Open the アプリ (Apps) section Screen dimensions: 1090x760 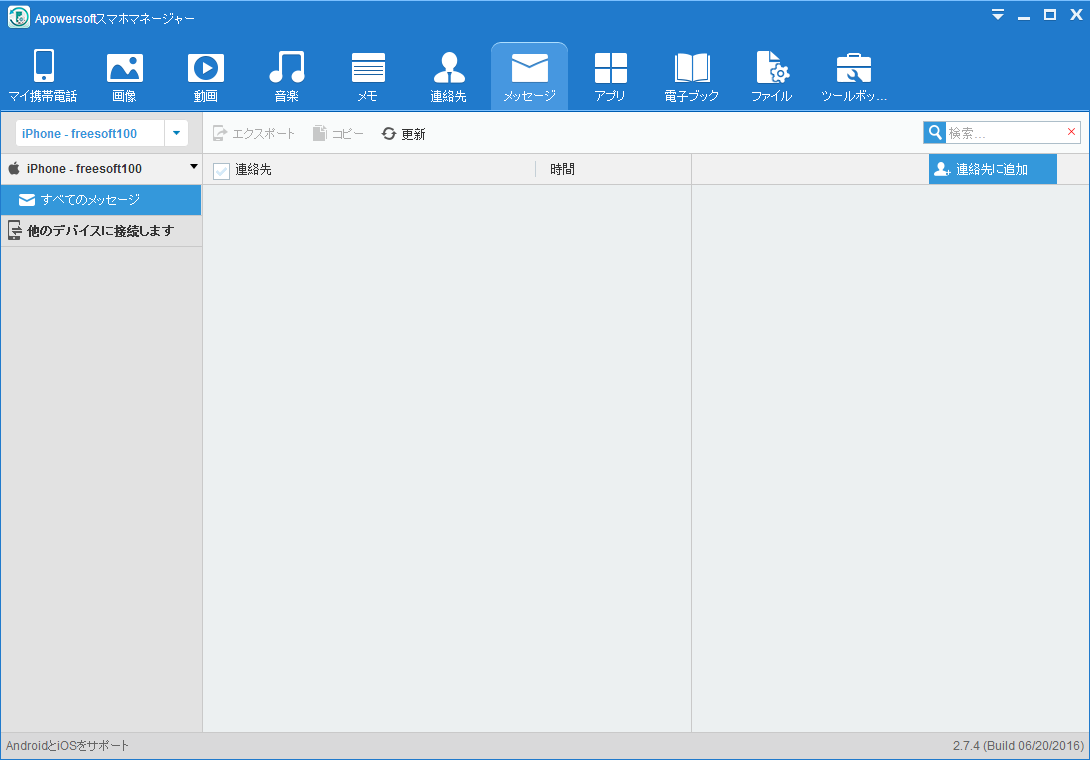point(610,75)
